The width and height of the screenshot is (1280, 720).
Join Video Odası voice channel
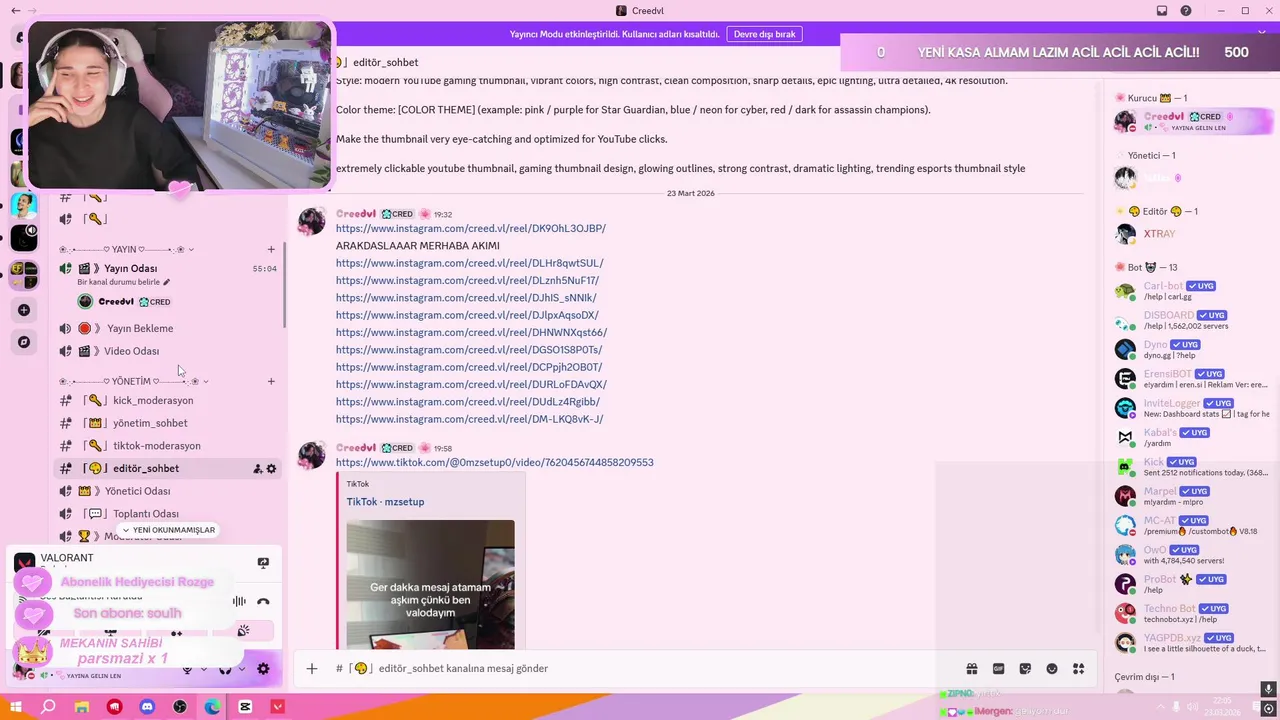[x=167, y=351]
